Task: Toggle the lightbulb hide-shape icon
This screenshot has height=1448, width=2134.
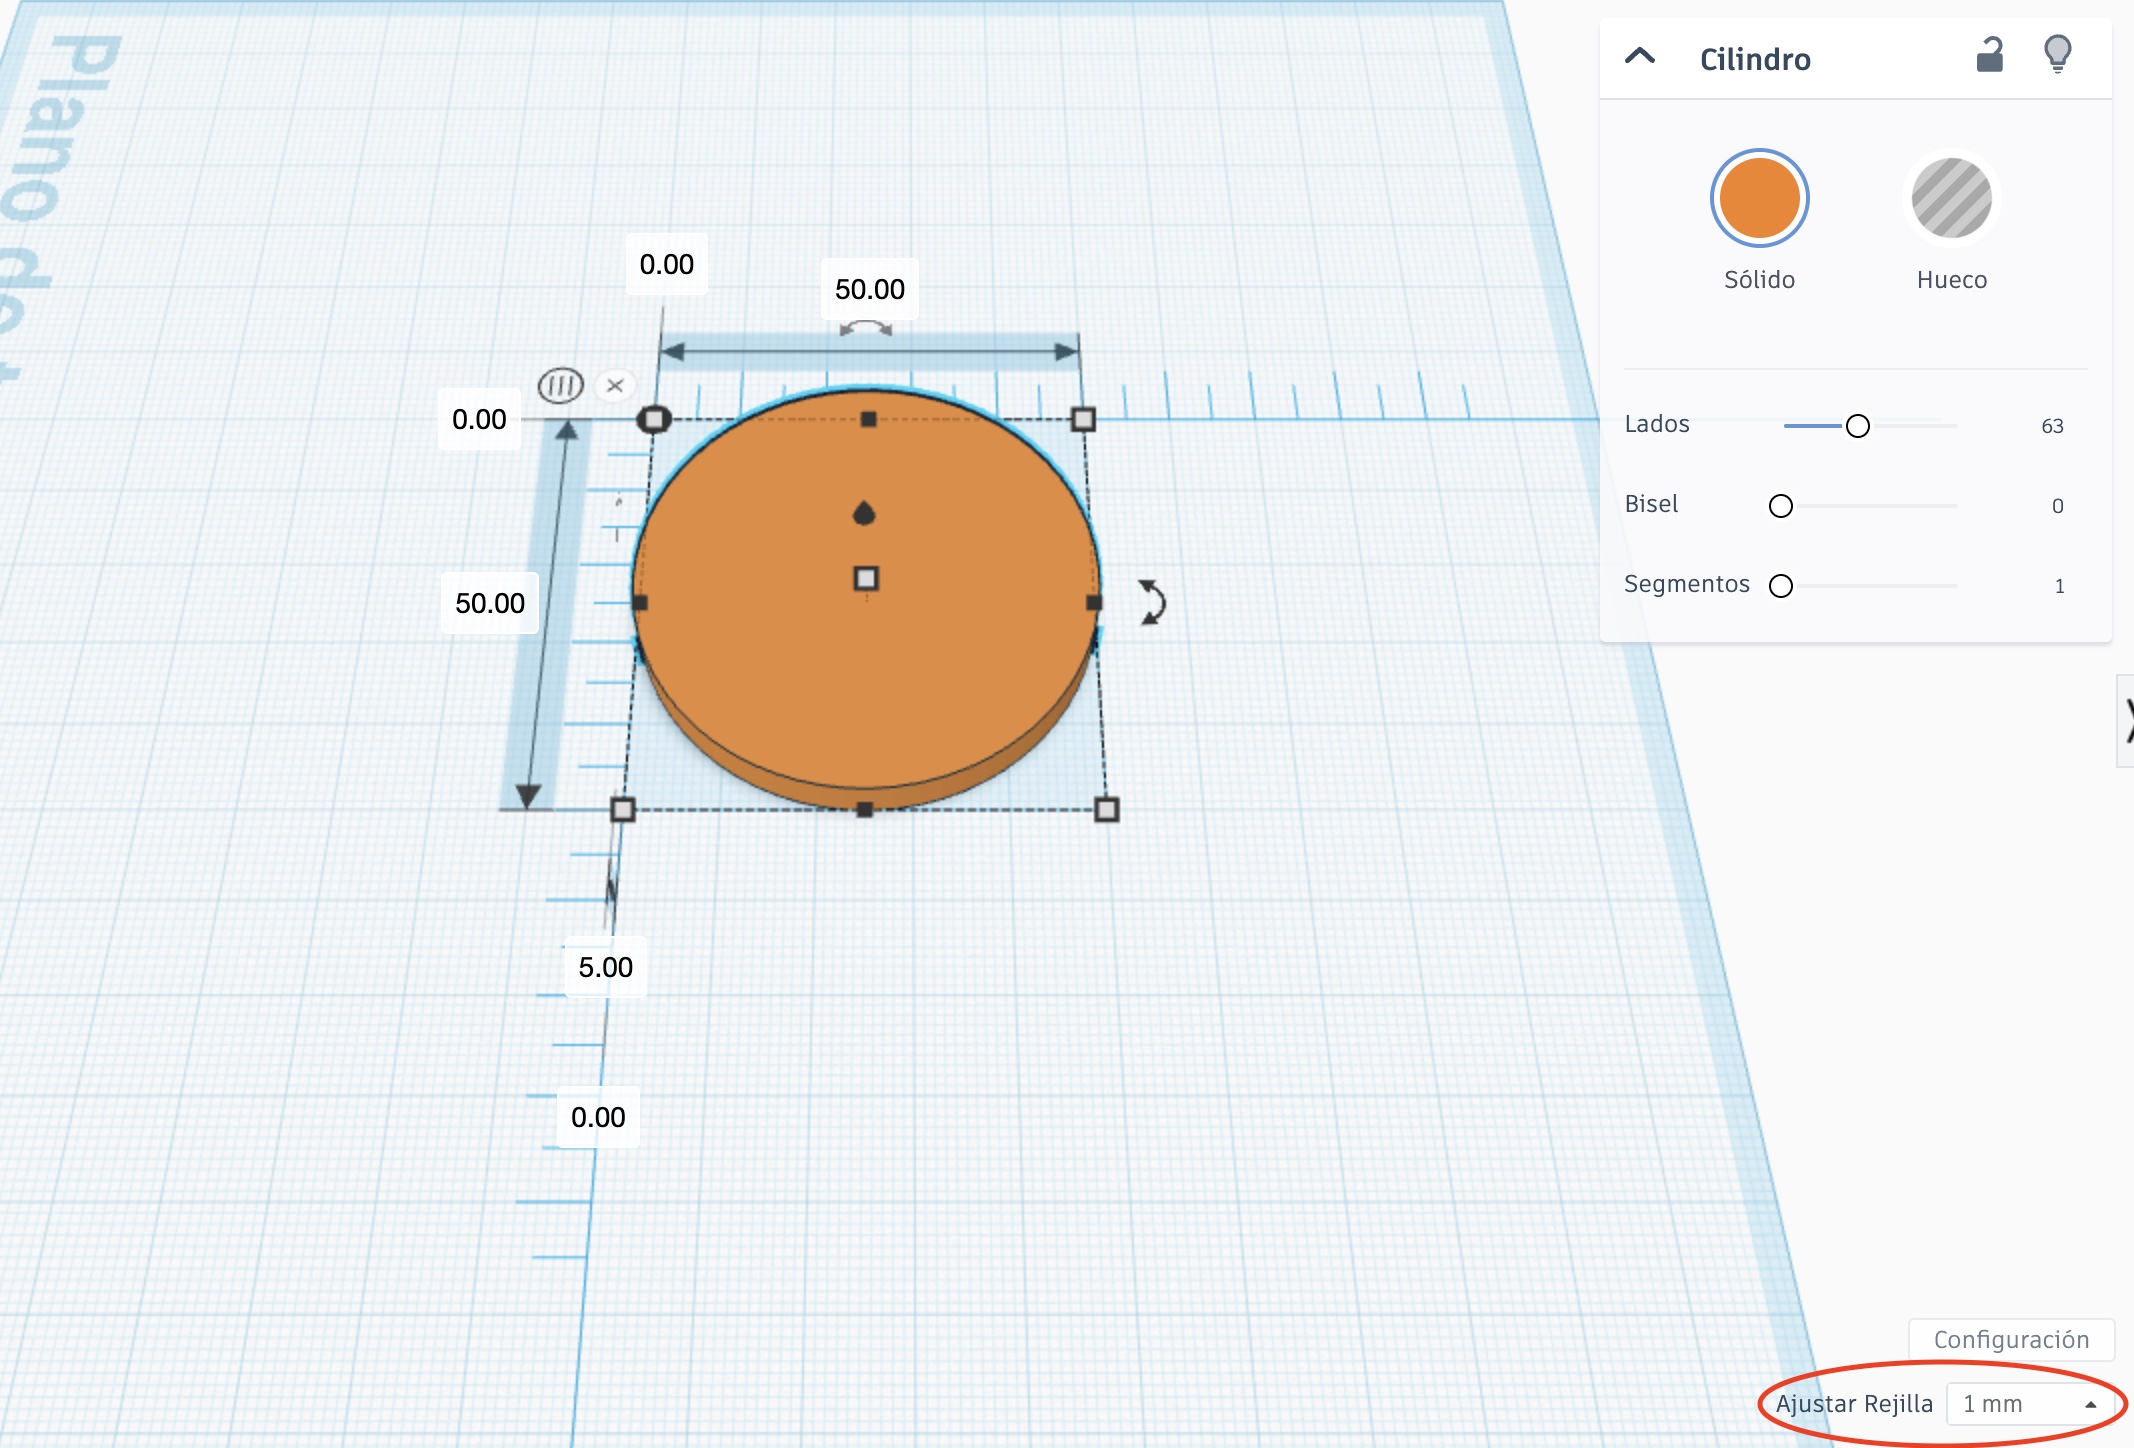Action: coord(2057,54)
